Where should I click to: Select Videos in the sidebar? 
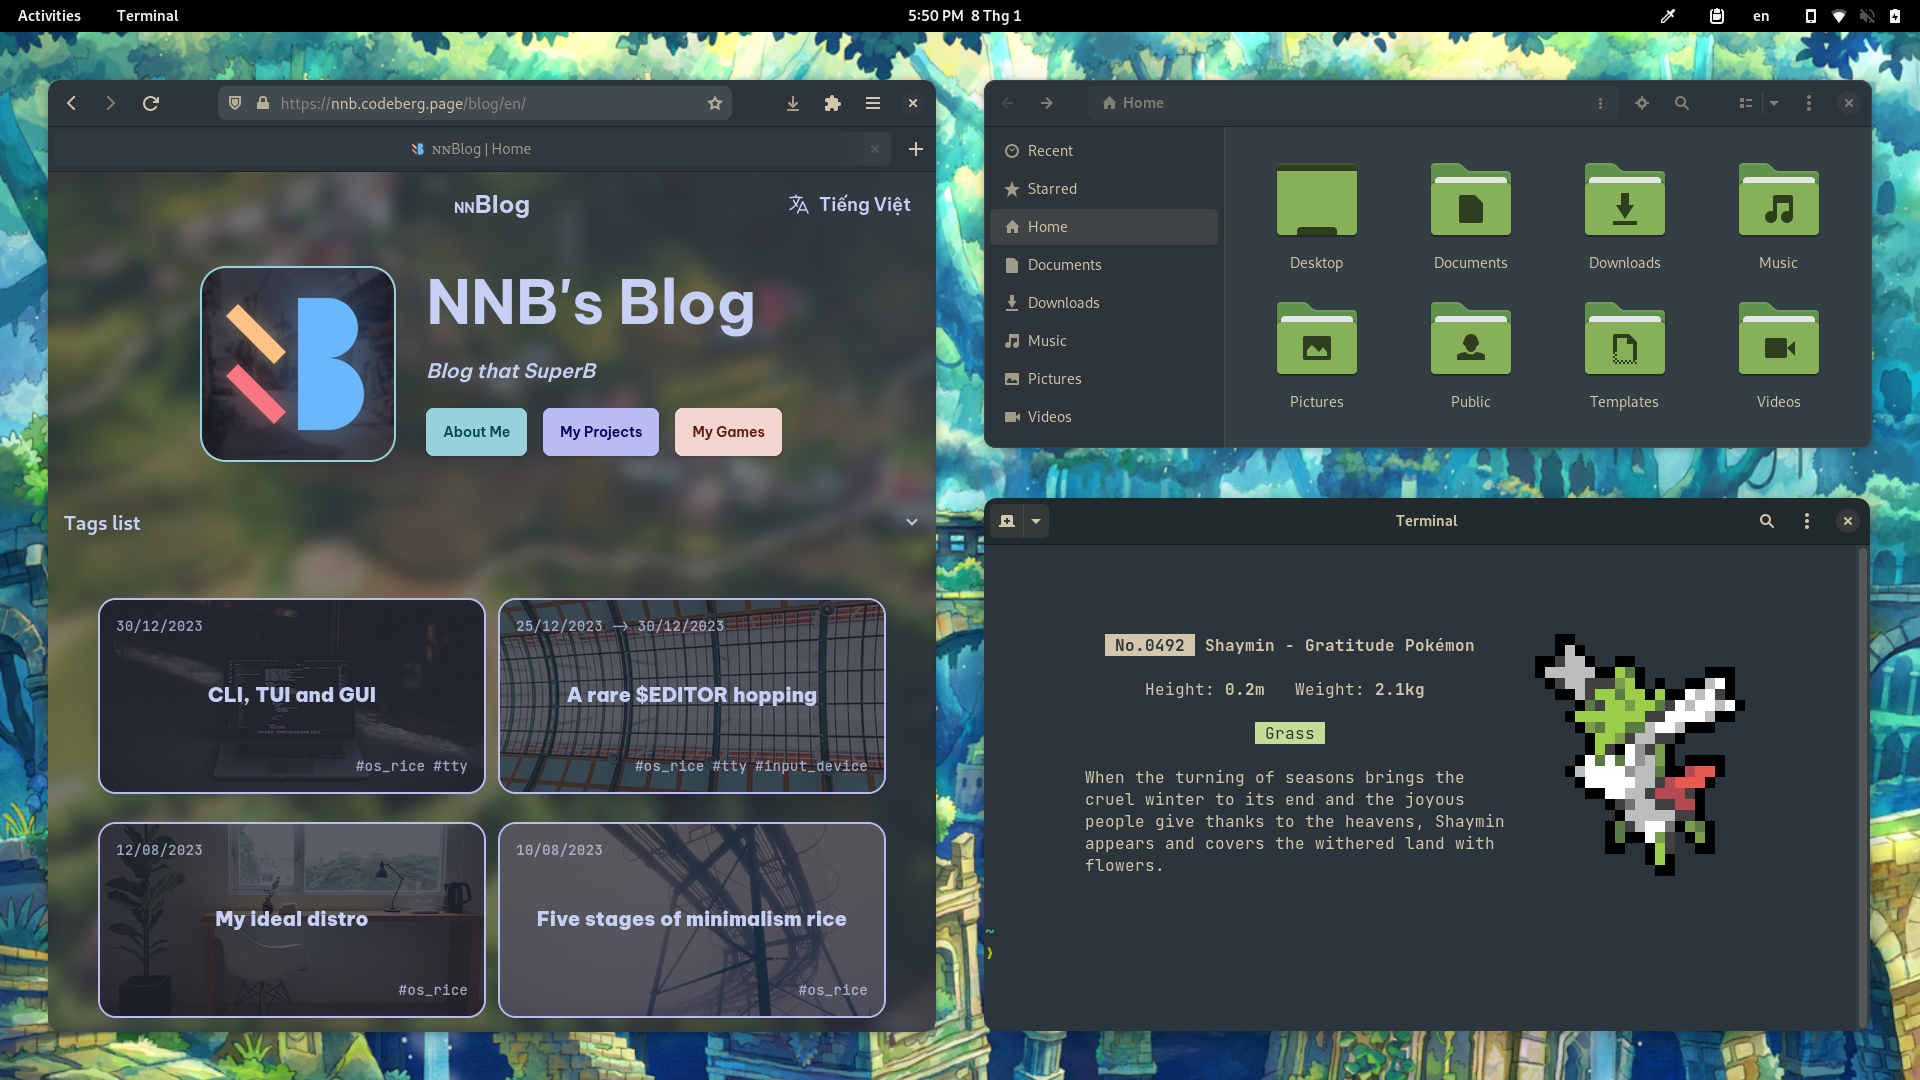[x=1104, y=417]
